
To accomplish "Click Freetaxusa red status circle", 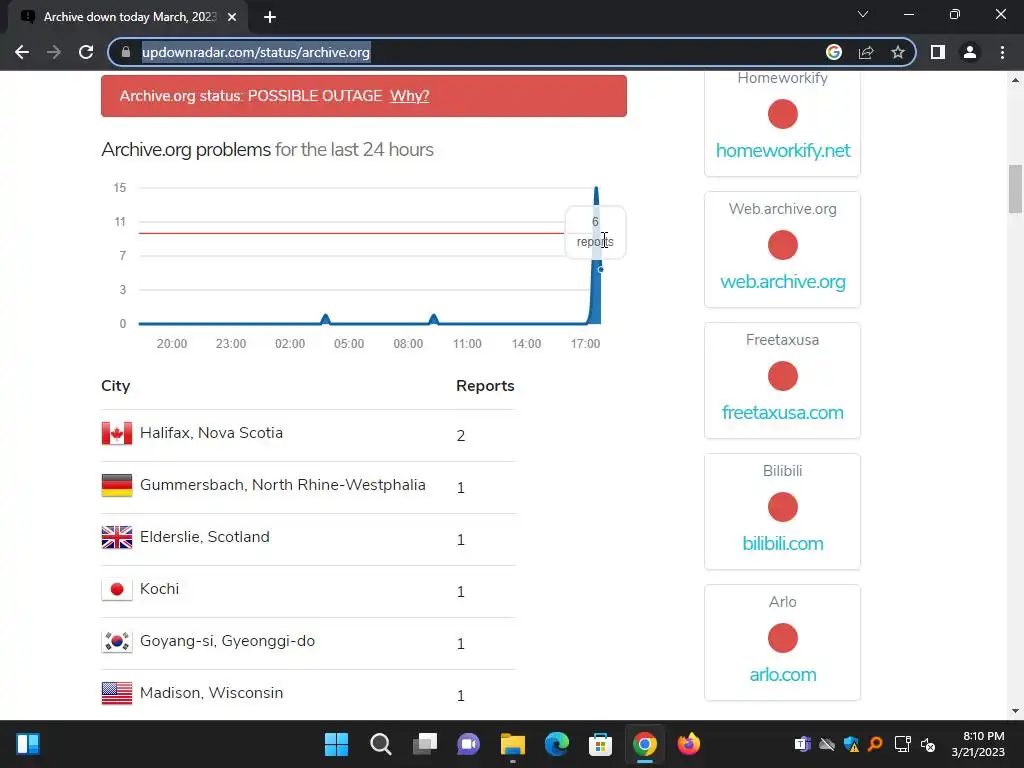I will pyautogui.click(x=782, y=376).
